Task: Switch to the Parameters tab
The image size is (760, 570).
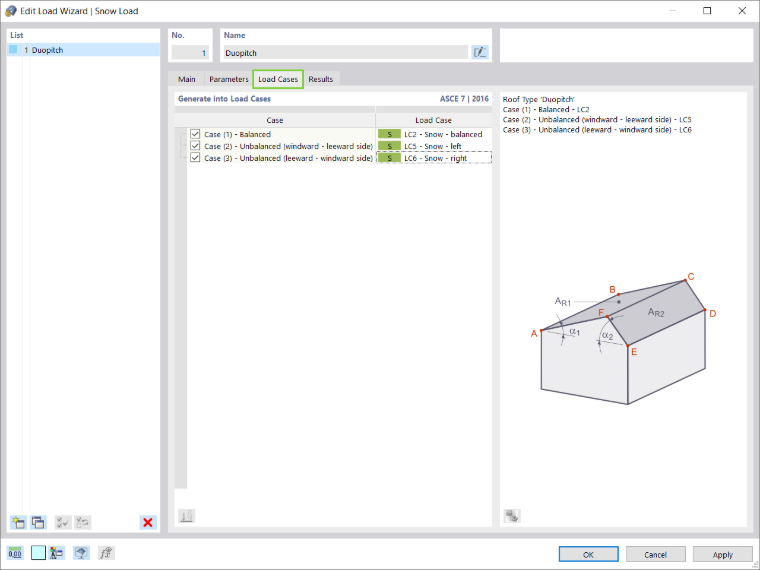Action: click(x=229, y=79)
